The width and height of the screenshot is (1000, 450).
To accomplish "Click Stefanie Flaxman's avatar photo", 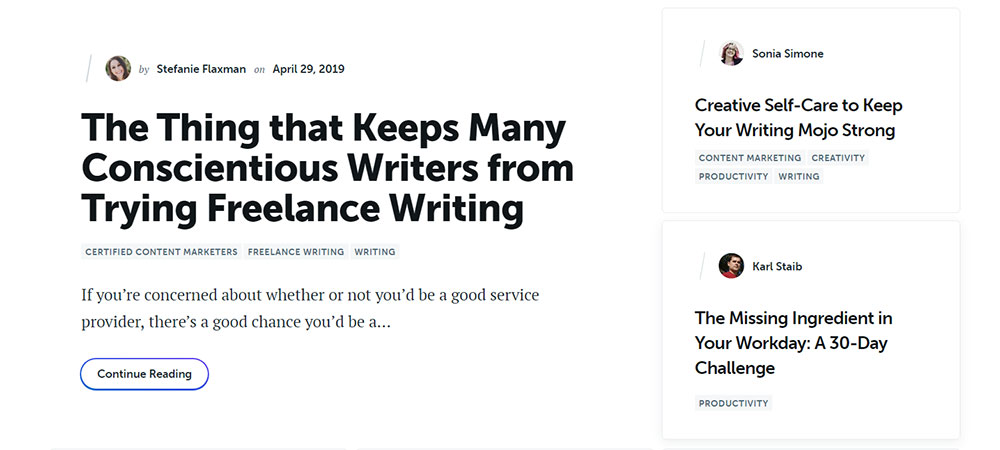I will [x=118, y=68].
